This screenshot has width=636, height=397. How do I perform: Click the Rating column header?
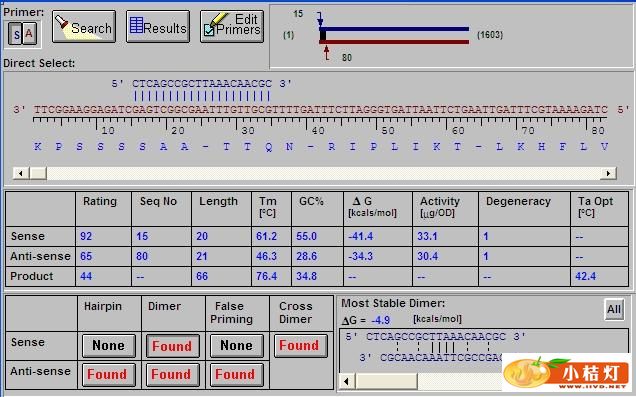tap(100, 201)
